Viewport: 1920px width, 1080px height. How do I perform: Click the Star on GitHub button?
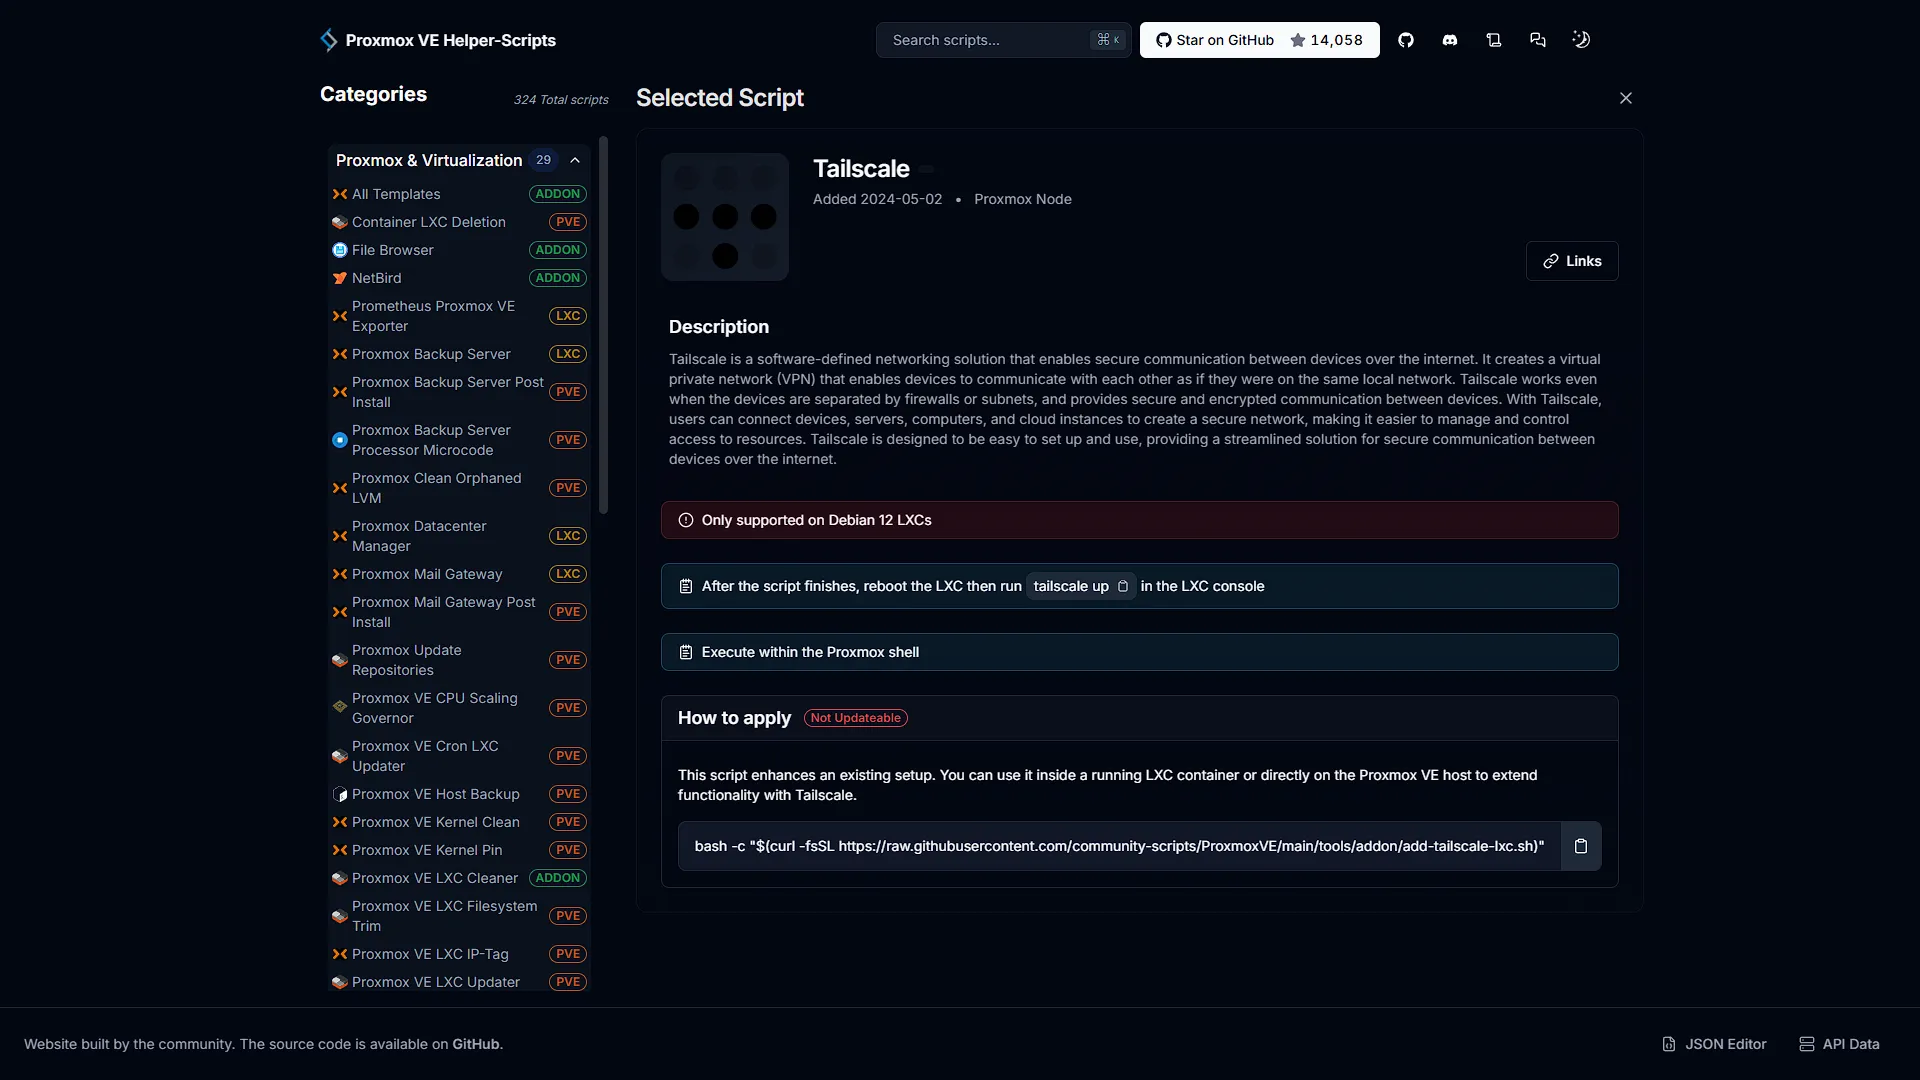point(1259,40)
